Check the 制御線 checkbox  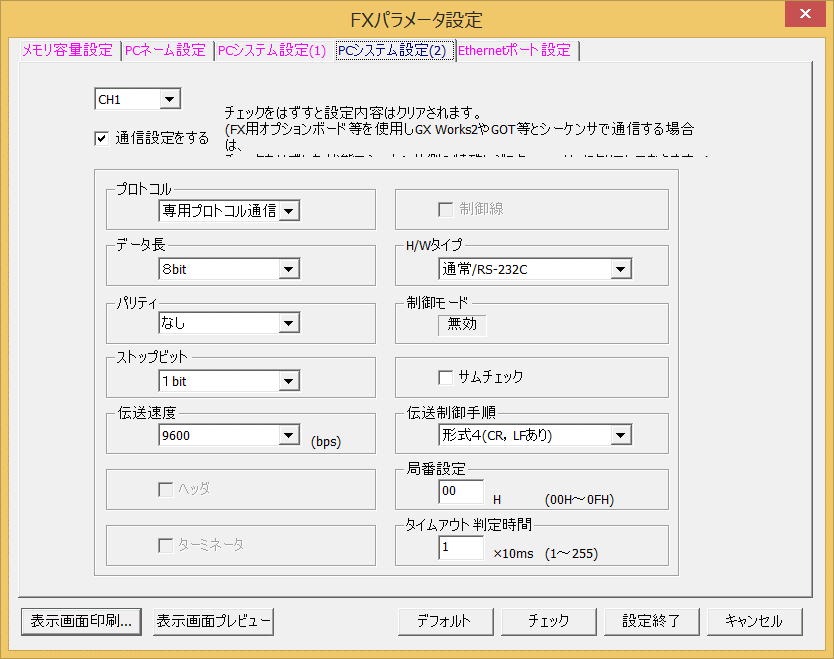(446, 209)
